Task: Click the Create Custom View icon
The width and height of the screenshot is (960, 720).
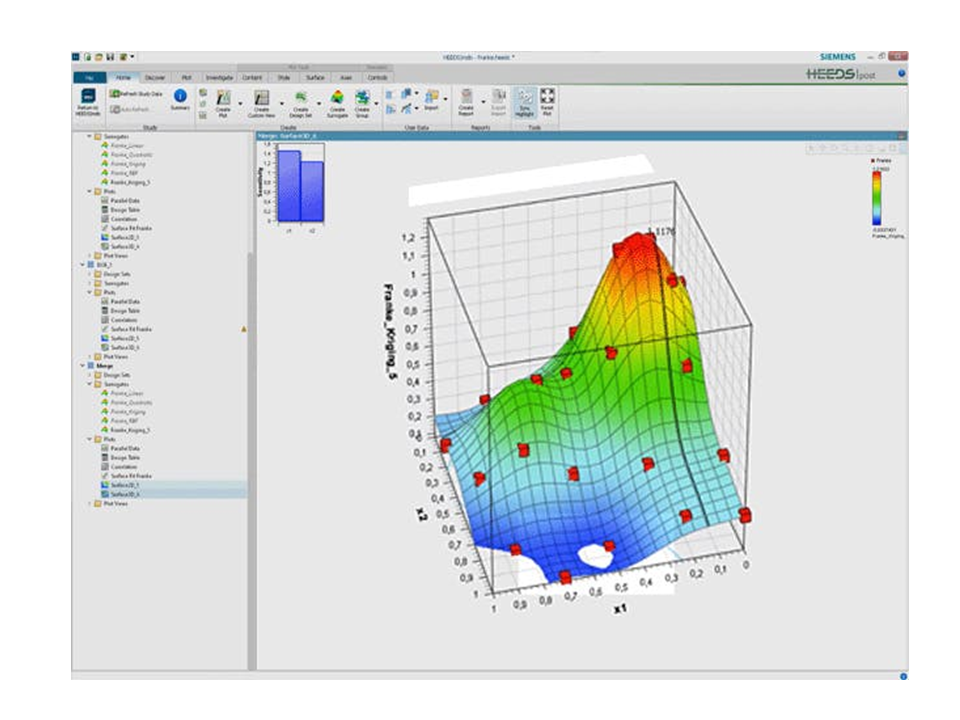Action: [x=261, y=97]
